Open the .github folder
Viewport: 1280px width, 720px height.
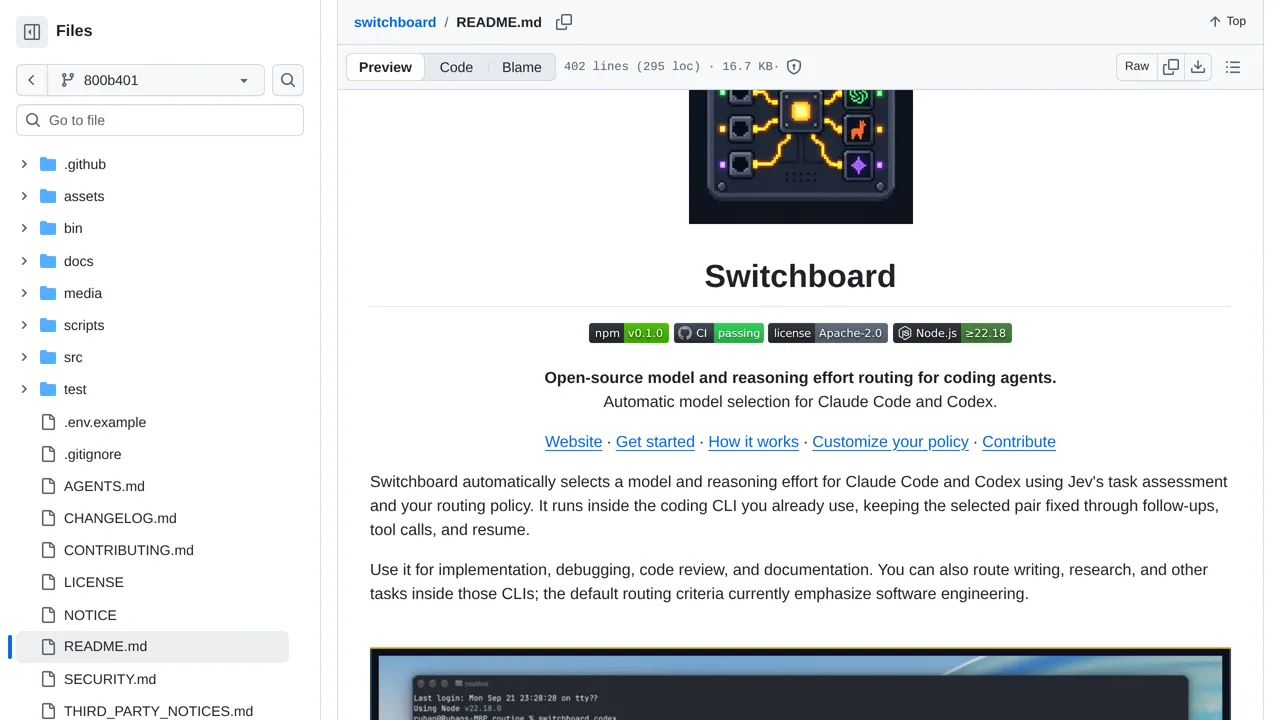coord(85,164)
